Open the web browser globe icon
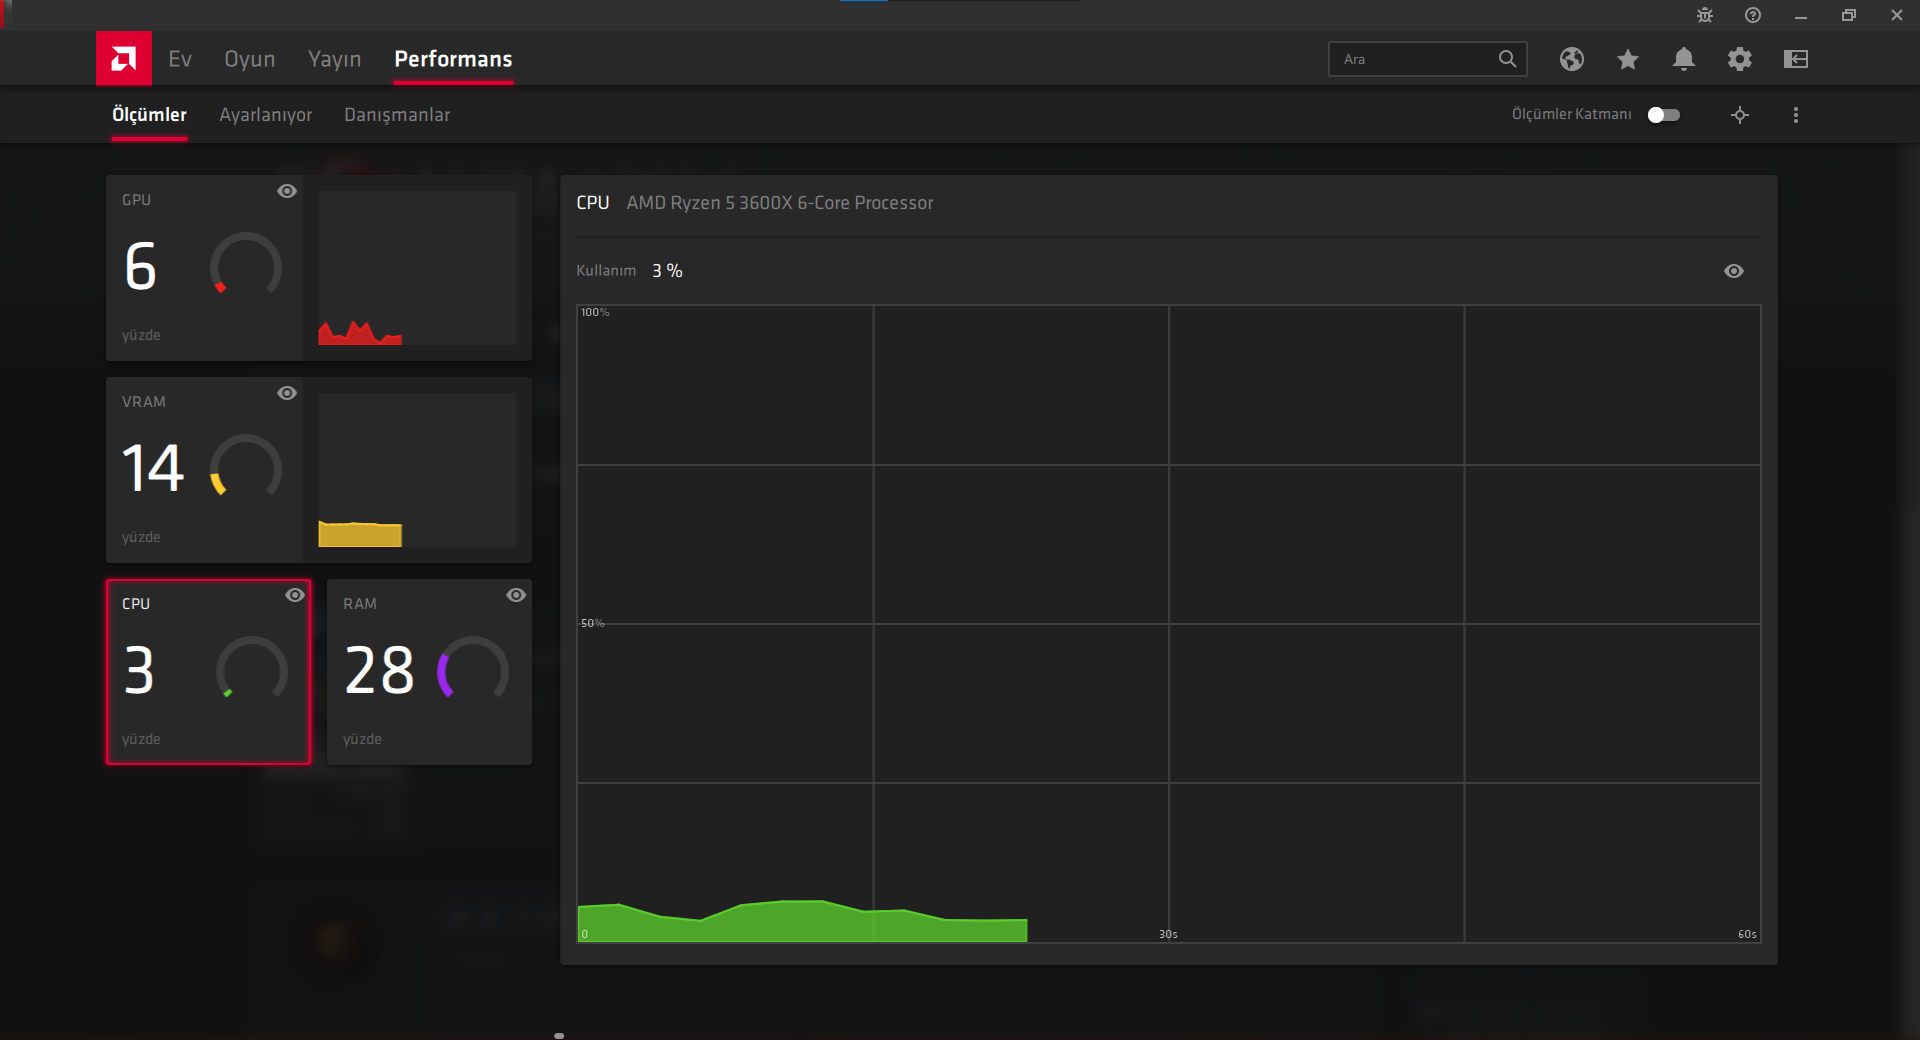Screen dimensions: 1920x1040 1572,59
